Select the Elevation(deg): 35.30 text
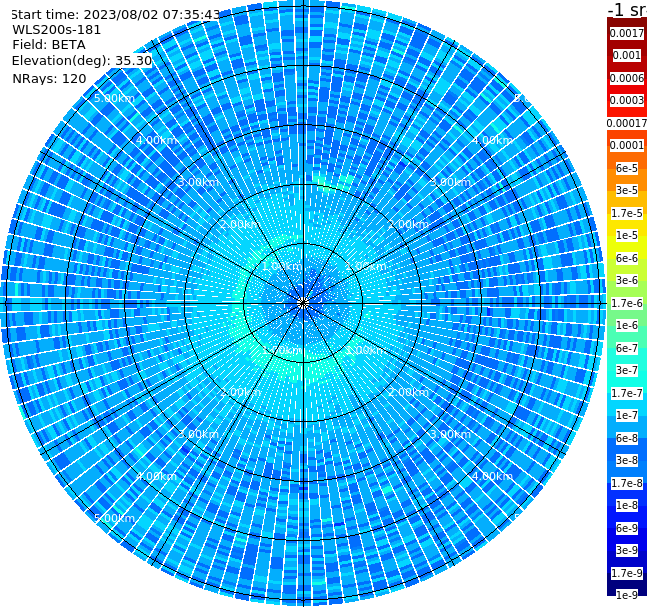 click(x=82, y=61)
